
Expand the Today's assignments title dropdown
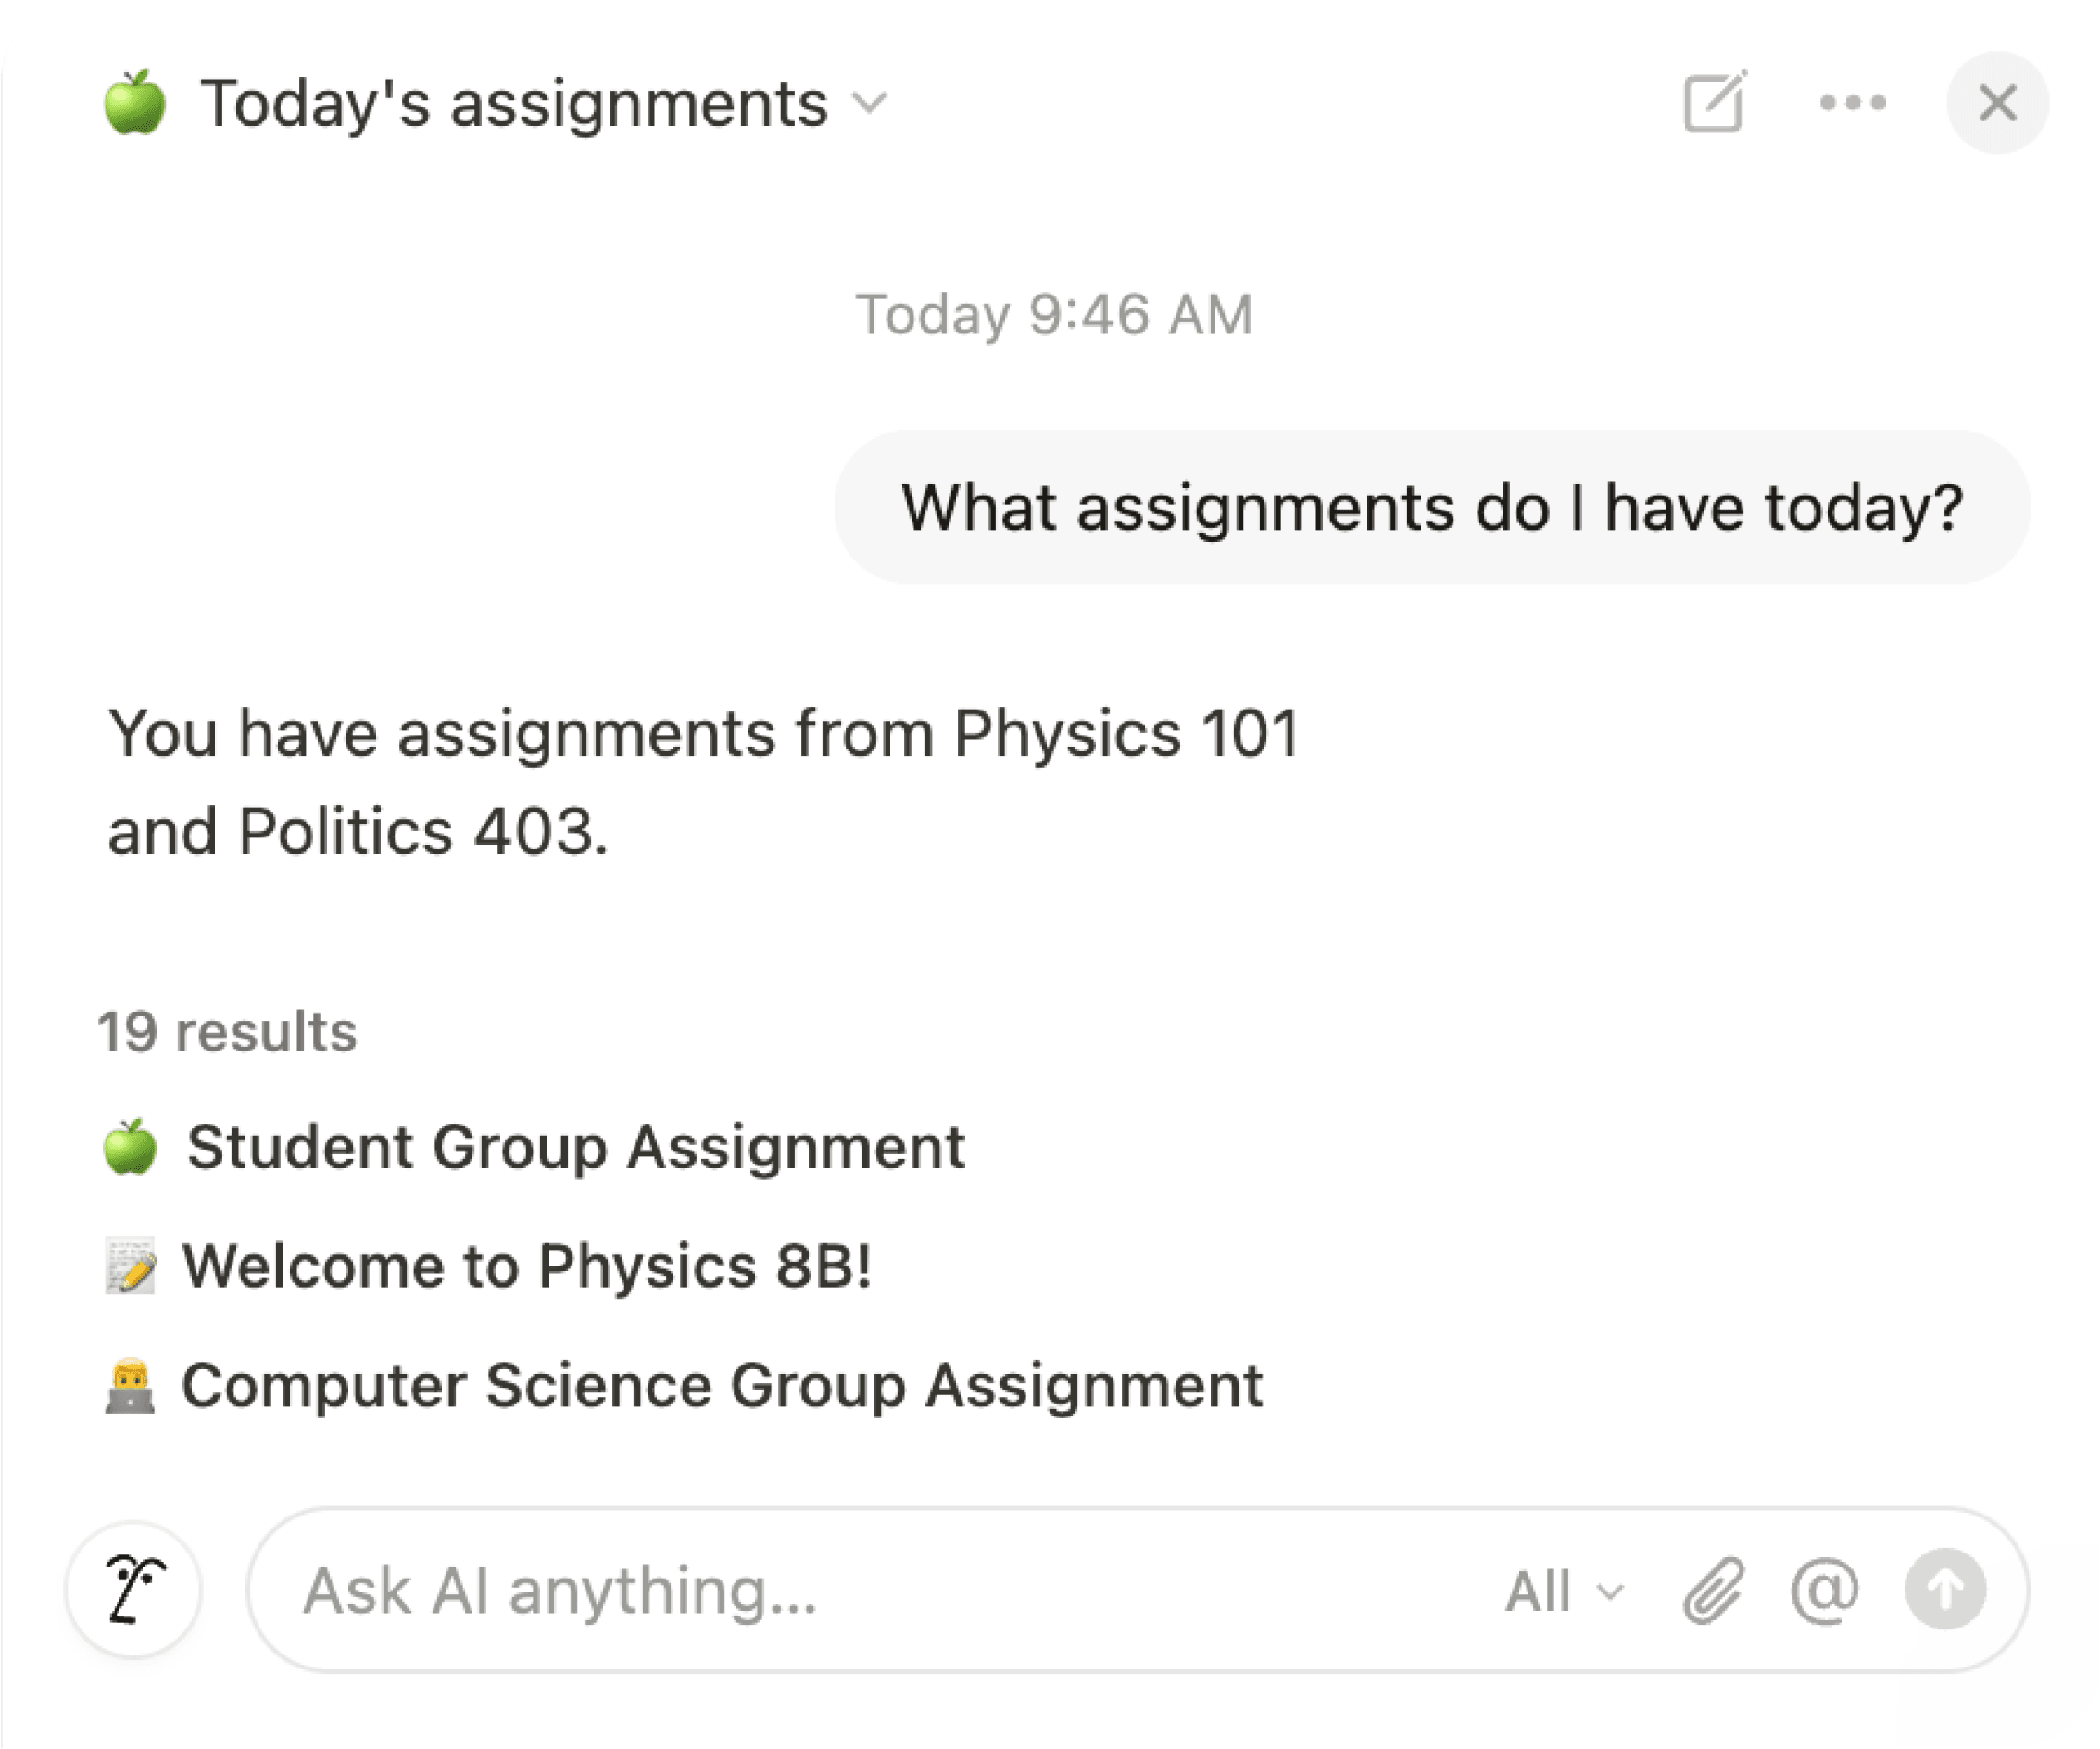pyautogui.click(x=870, y=103)
